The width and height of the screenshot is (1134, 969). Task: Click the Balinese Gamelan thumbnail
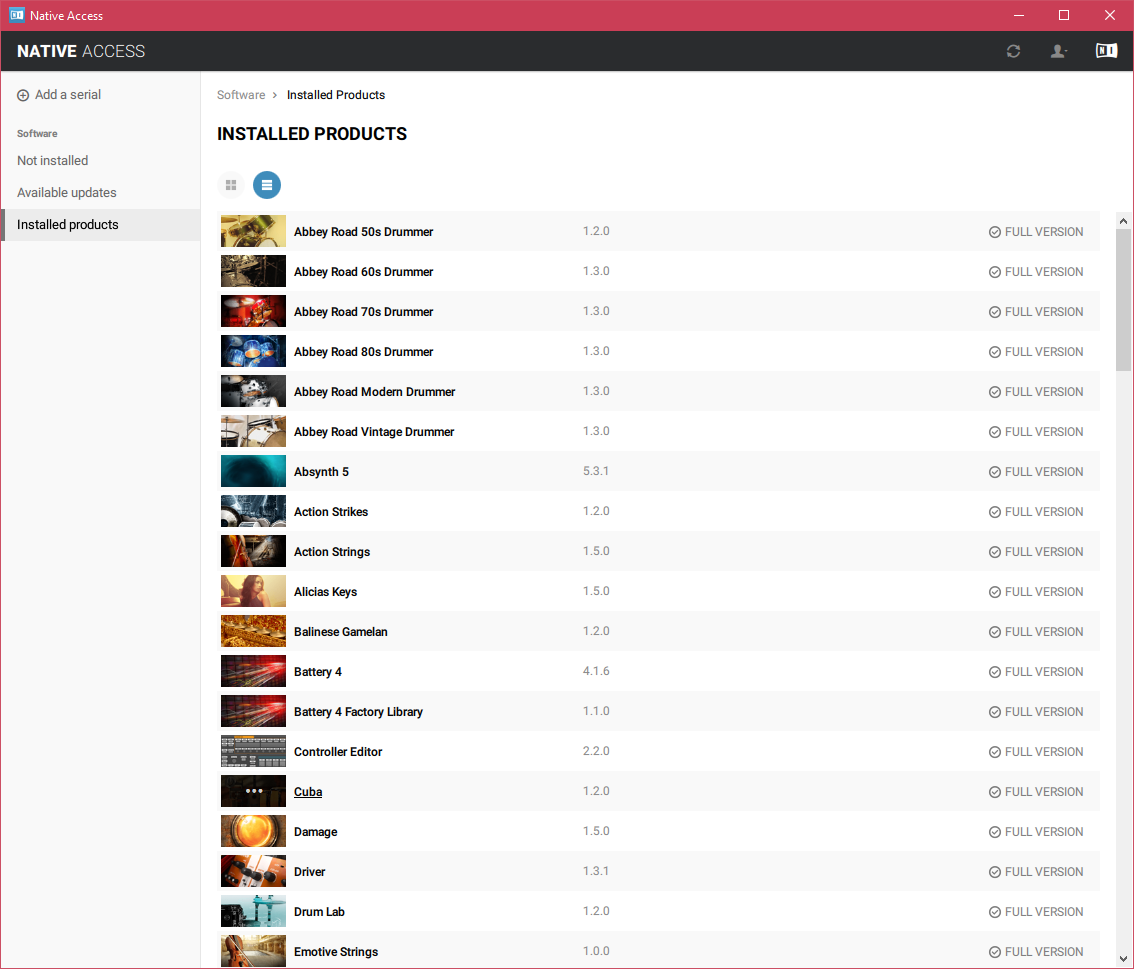click(253, 631)
